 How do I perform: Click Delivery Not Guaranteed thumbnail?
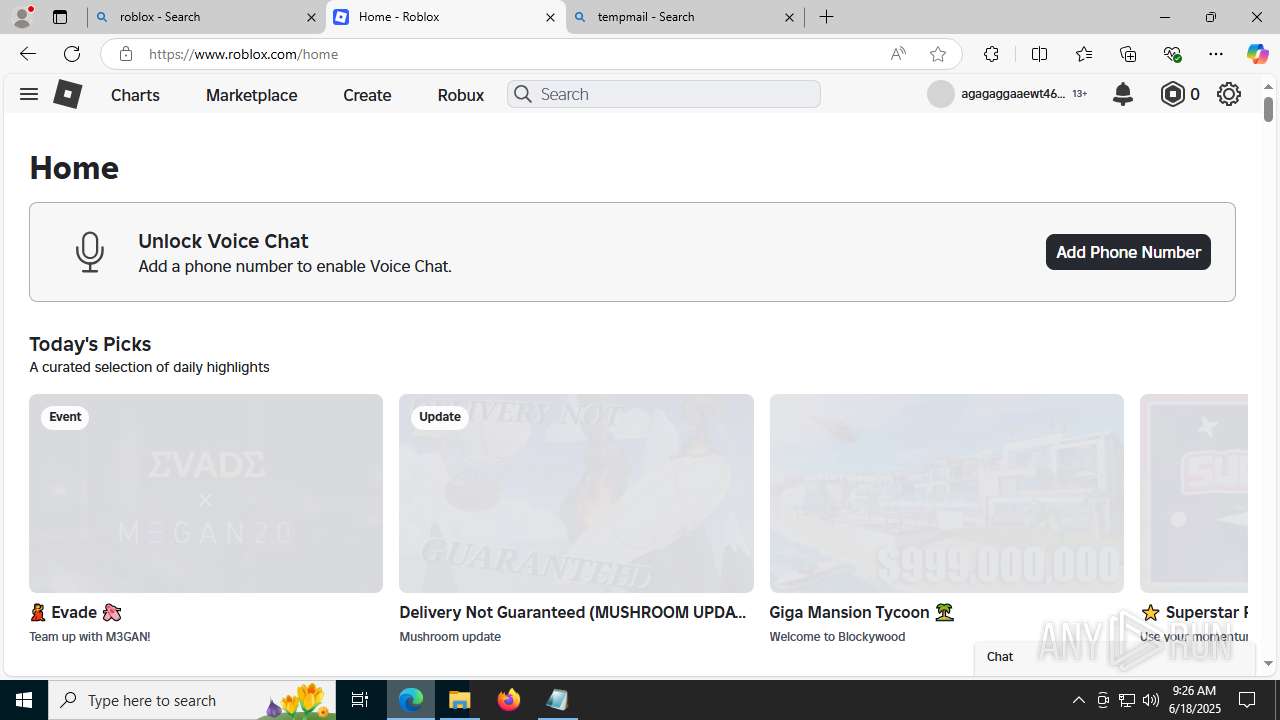coord(576,493)
